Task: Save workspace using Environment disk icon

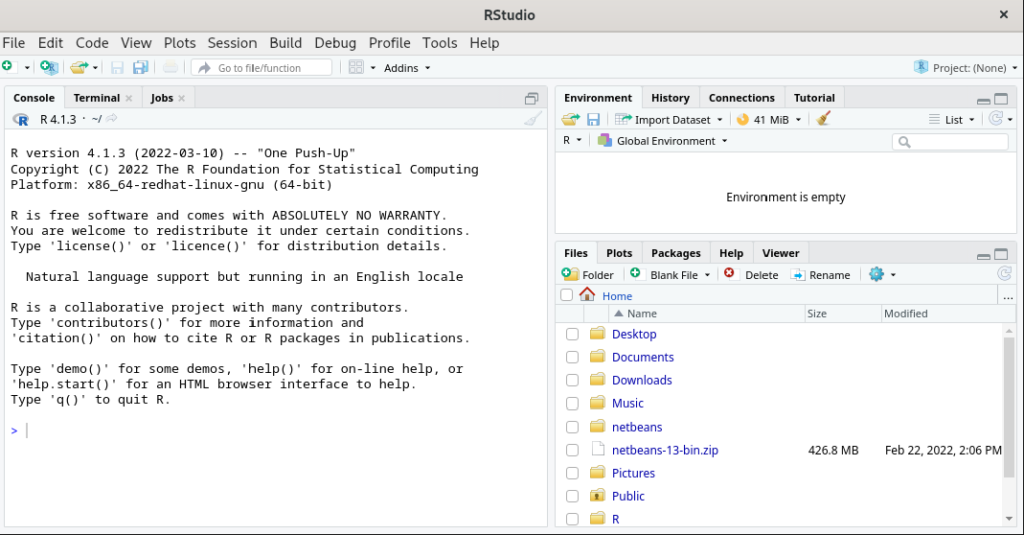Action: point(593,120)
